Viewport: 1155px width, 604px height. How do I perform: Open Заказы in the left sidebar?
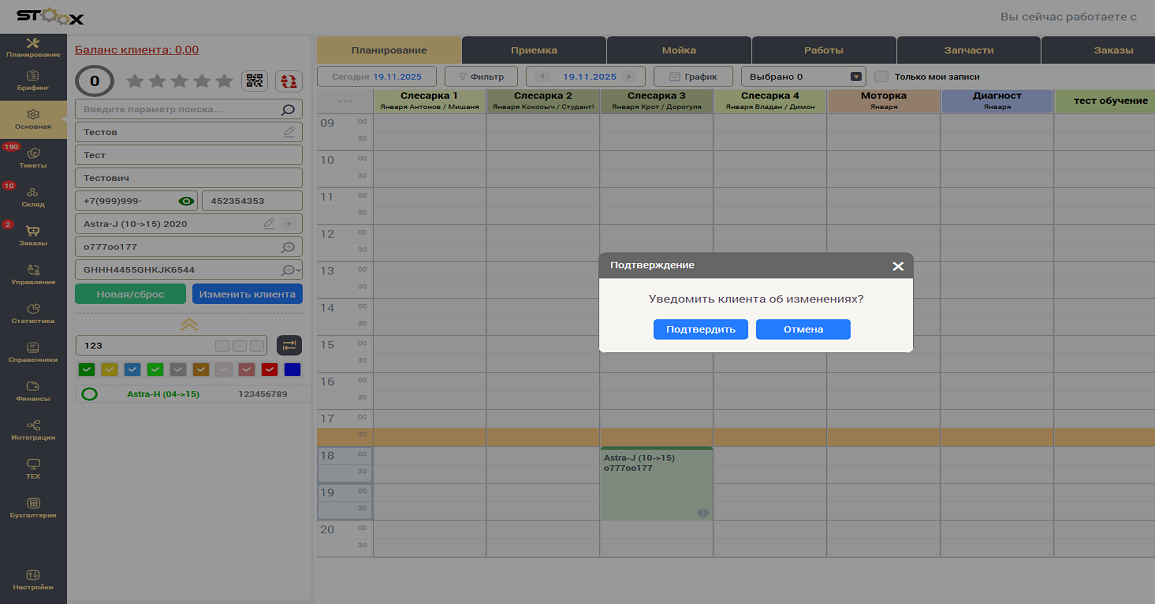click(33, 236)
